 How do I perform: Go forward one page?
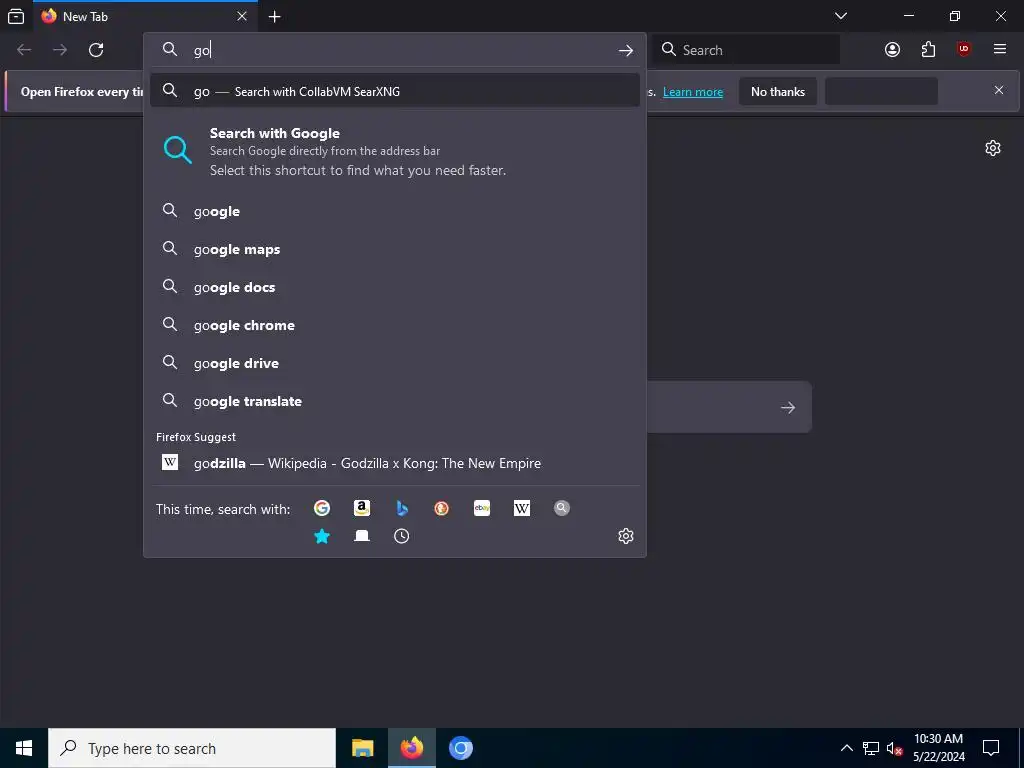[x=59, y=50]
